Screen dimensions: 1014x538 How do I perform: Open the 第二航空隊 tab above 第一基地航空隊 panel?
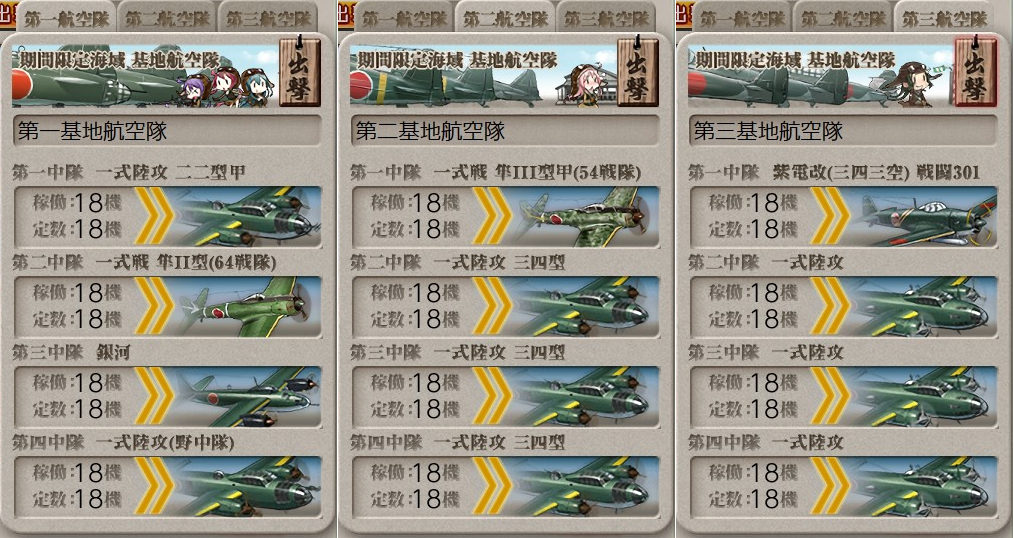click(x=167, y=17)
